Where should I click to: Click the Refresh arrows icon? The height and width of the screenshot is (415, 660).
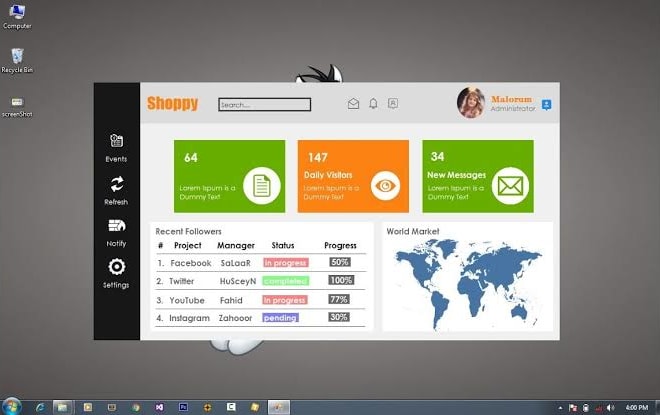tap(117, 184)
